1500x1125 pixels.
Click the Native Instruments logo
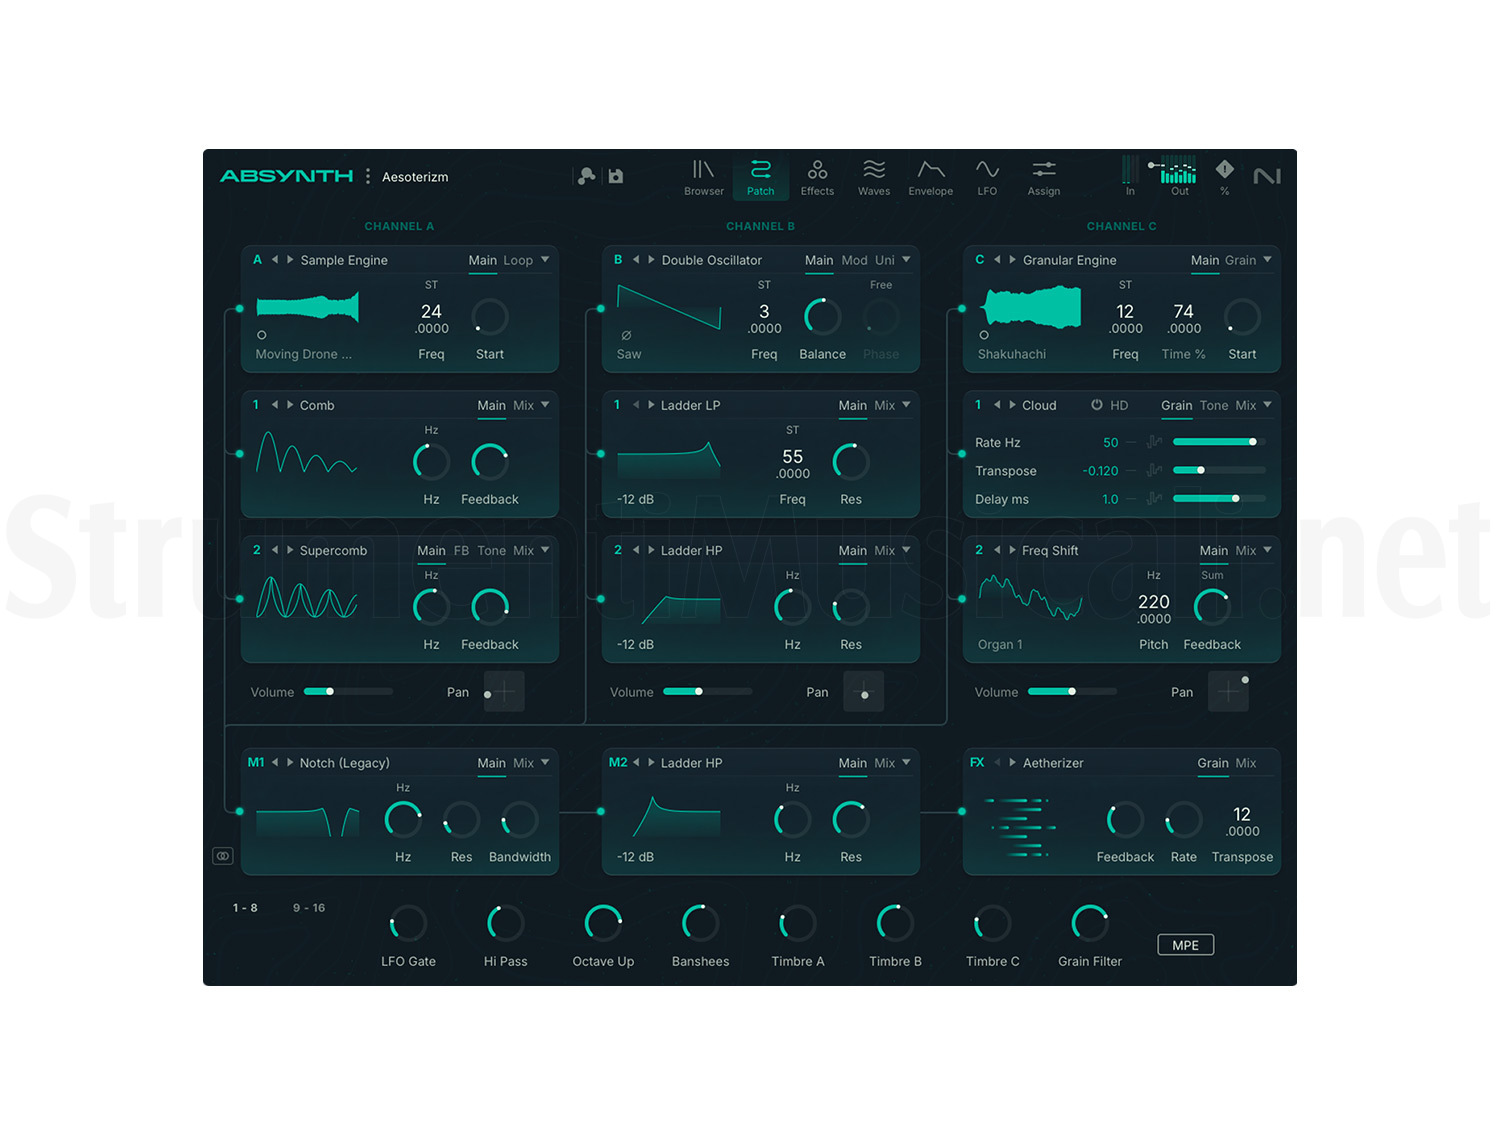click(1267, 176)
